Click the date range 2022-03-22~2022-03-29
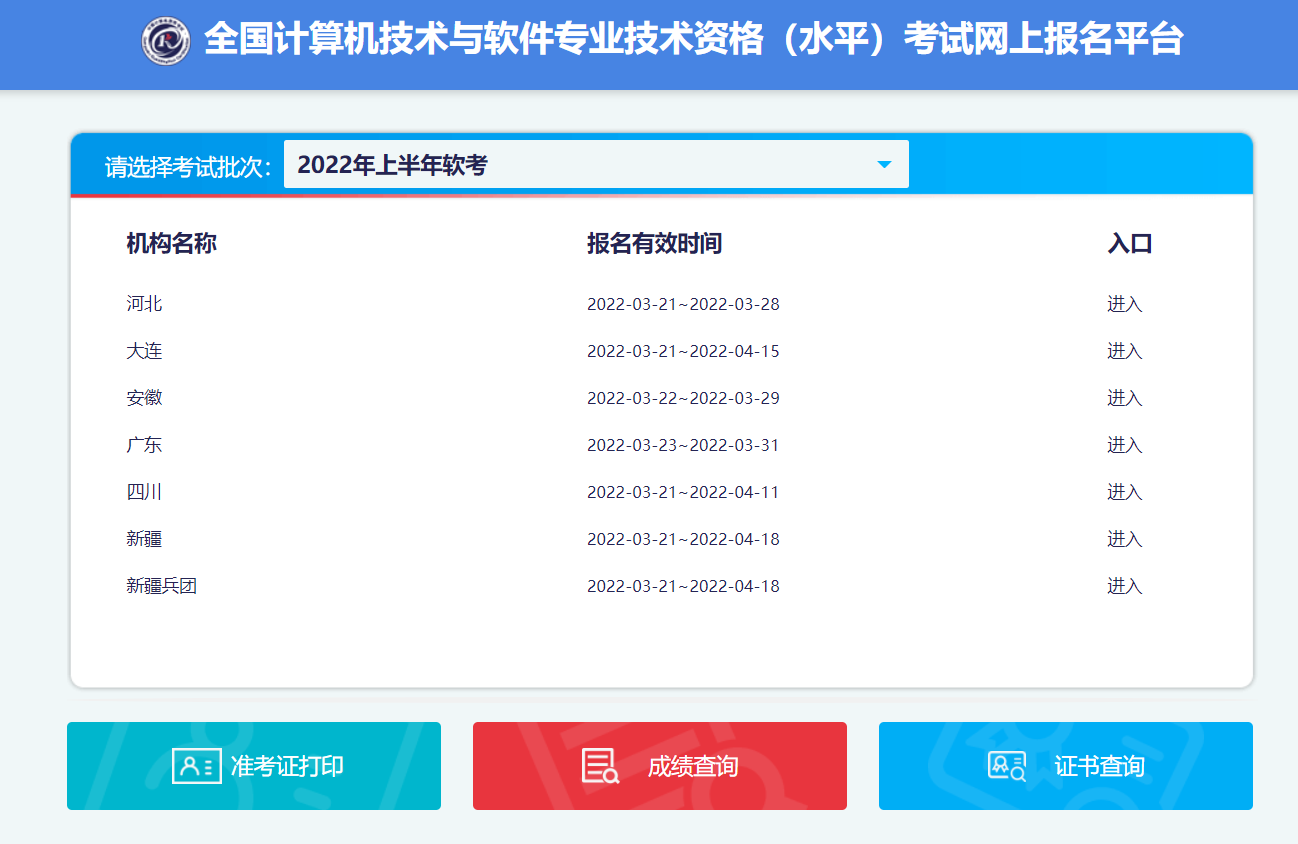The height and width of the screenshot is (844, 1298). tap(683, 398)
